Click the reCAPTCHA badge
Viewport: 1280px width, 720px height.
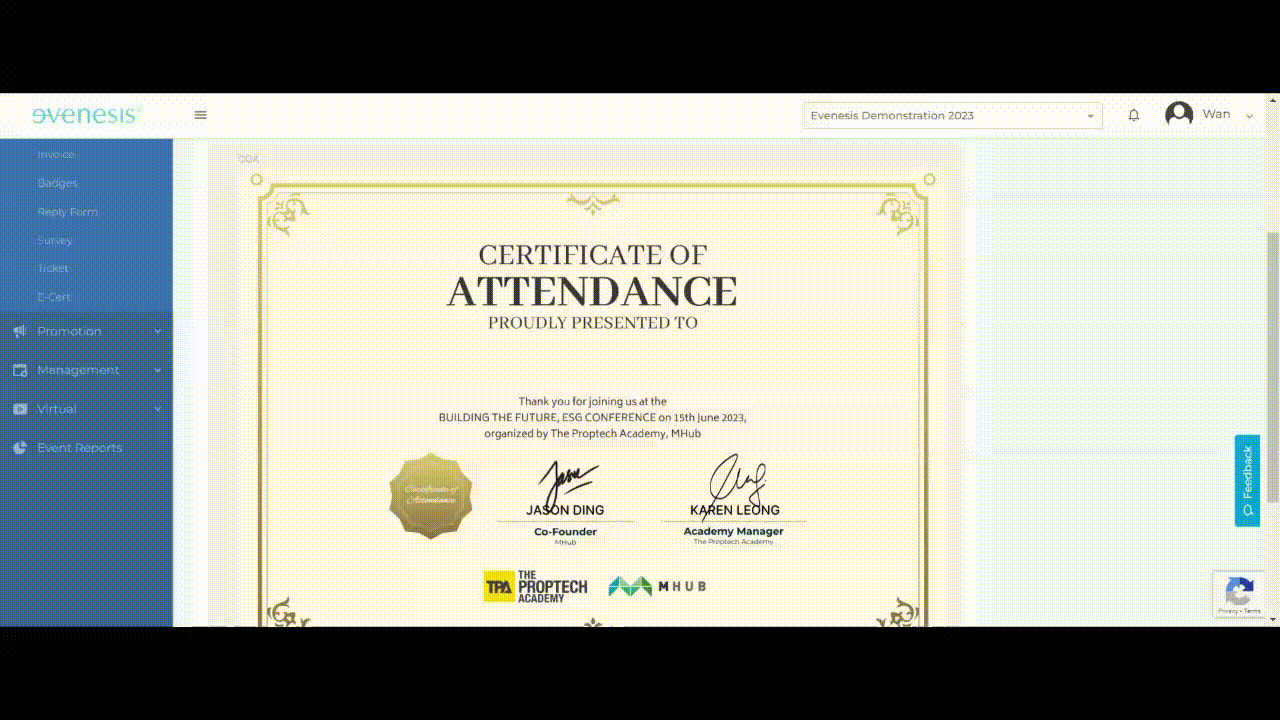point(1238,595)
